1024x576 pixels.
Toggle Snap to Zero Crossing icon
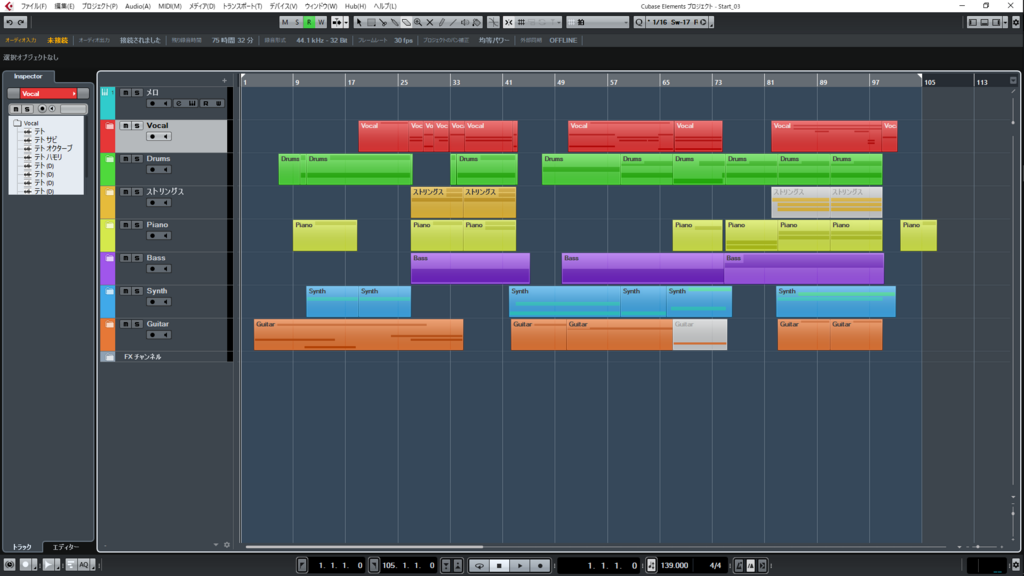(493, 22)
